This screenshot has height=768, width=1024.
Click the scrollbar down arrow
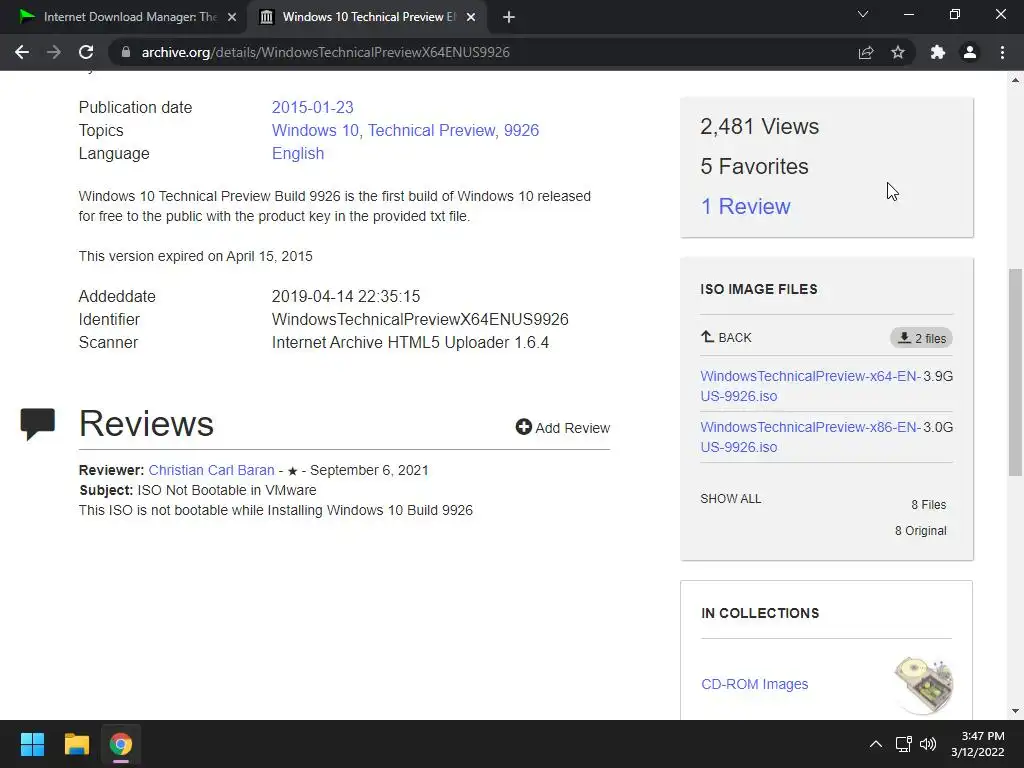[1015, 711]
